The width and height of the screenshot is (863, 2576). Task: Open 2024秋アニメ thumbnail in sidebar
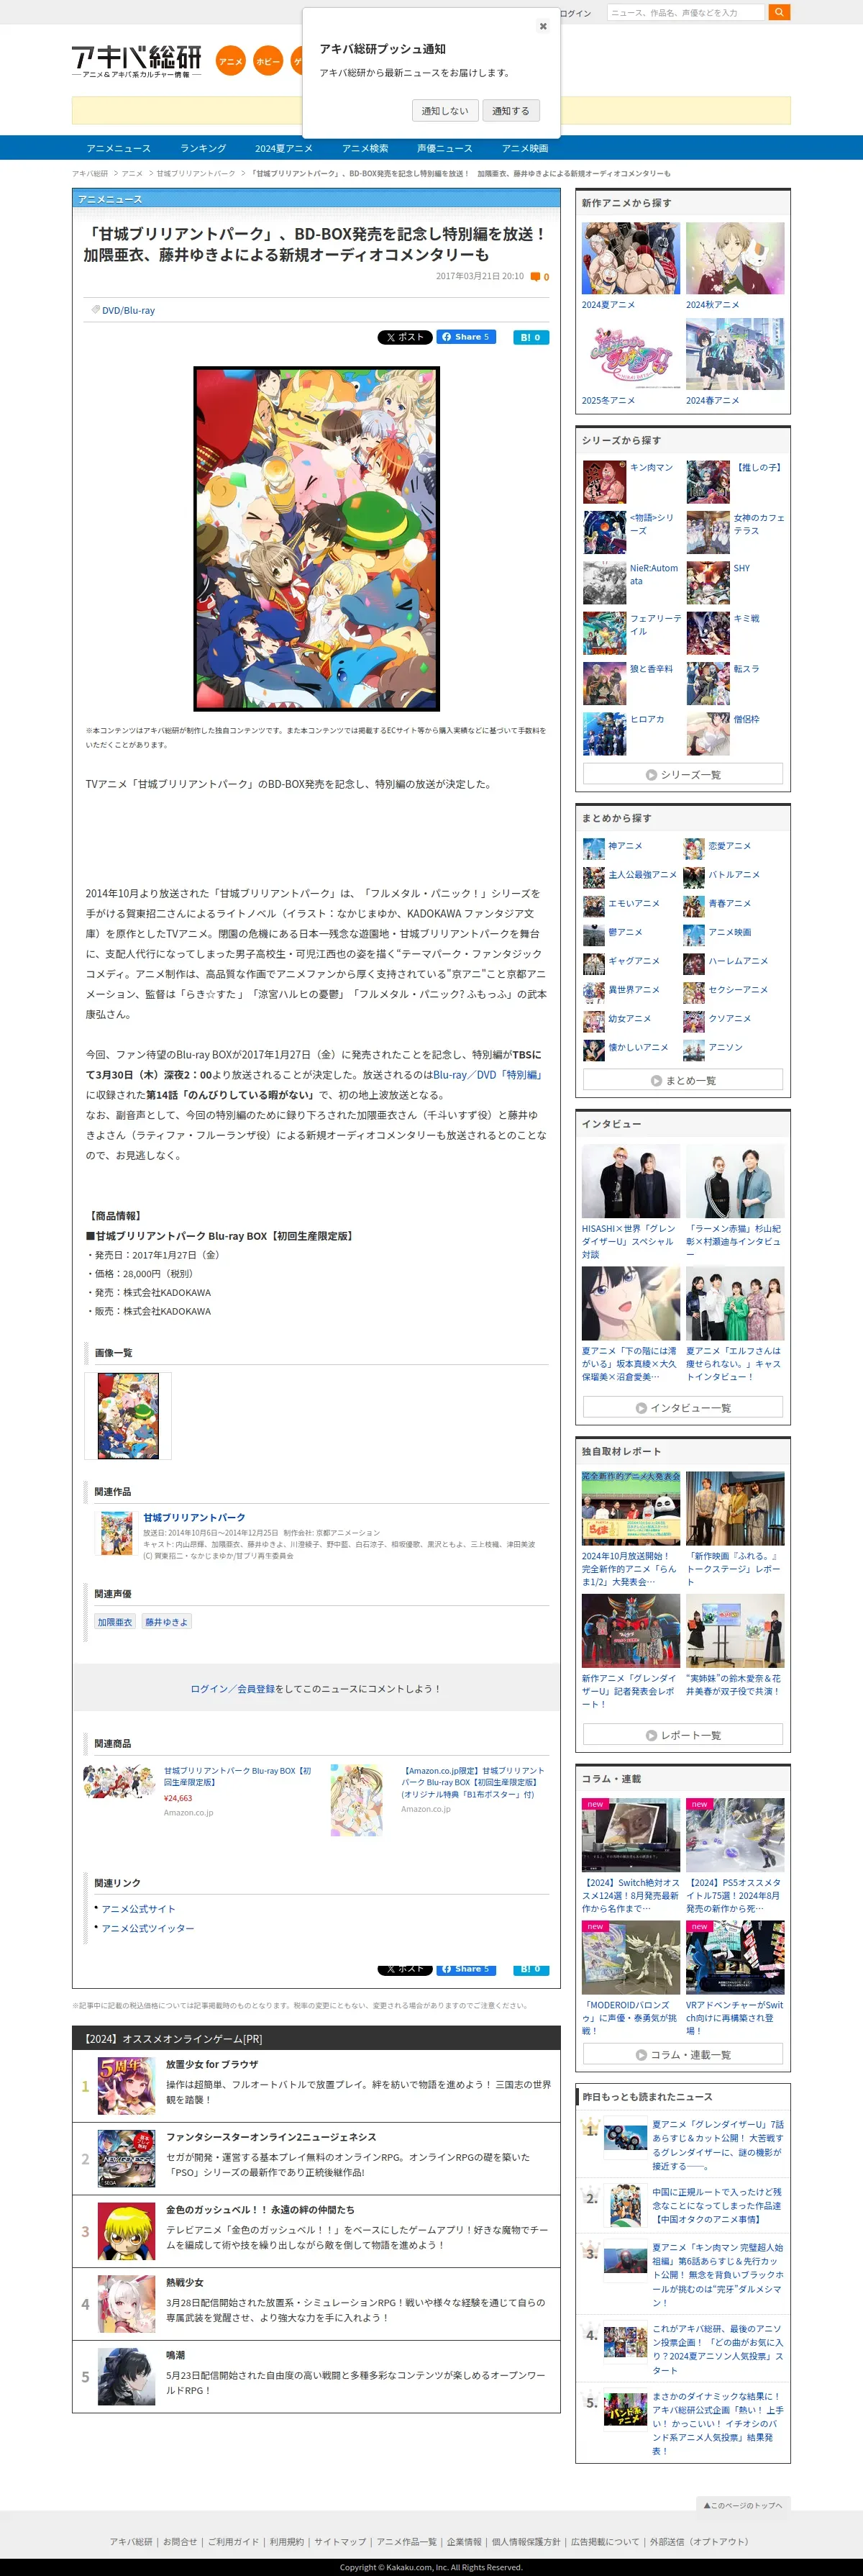click(734, 258)
